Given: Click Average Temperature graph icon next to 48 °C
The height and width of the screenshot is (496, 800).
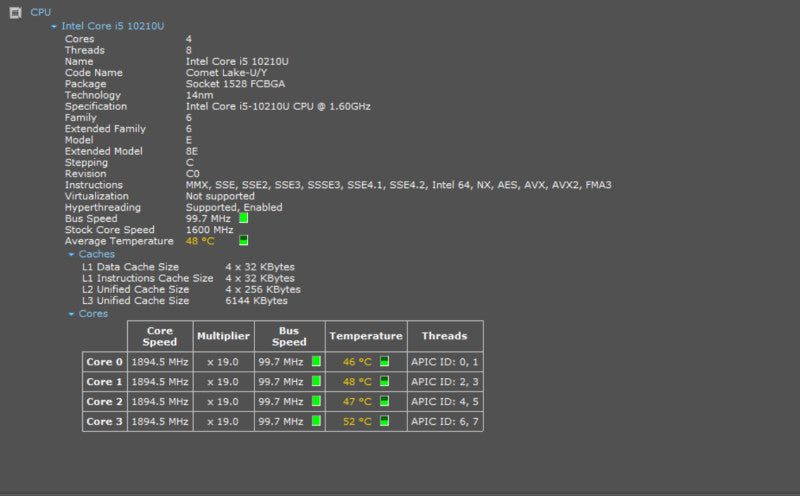Looking at the screenshot, I should pos(244,240).
